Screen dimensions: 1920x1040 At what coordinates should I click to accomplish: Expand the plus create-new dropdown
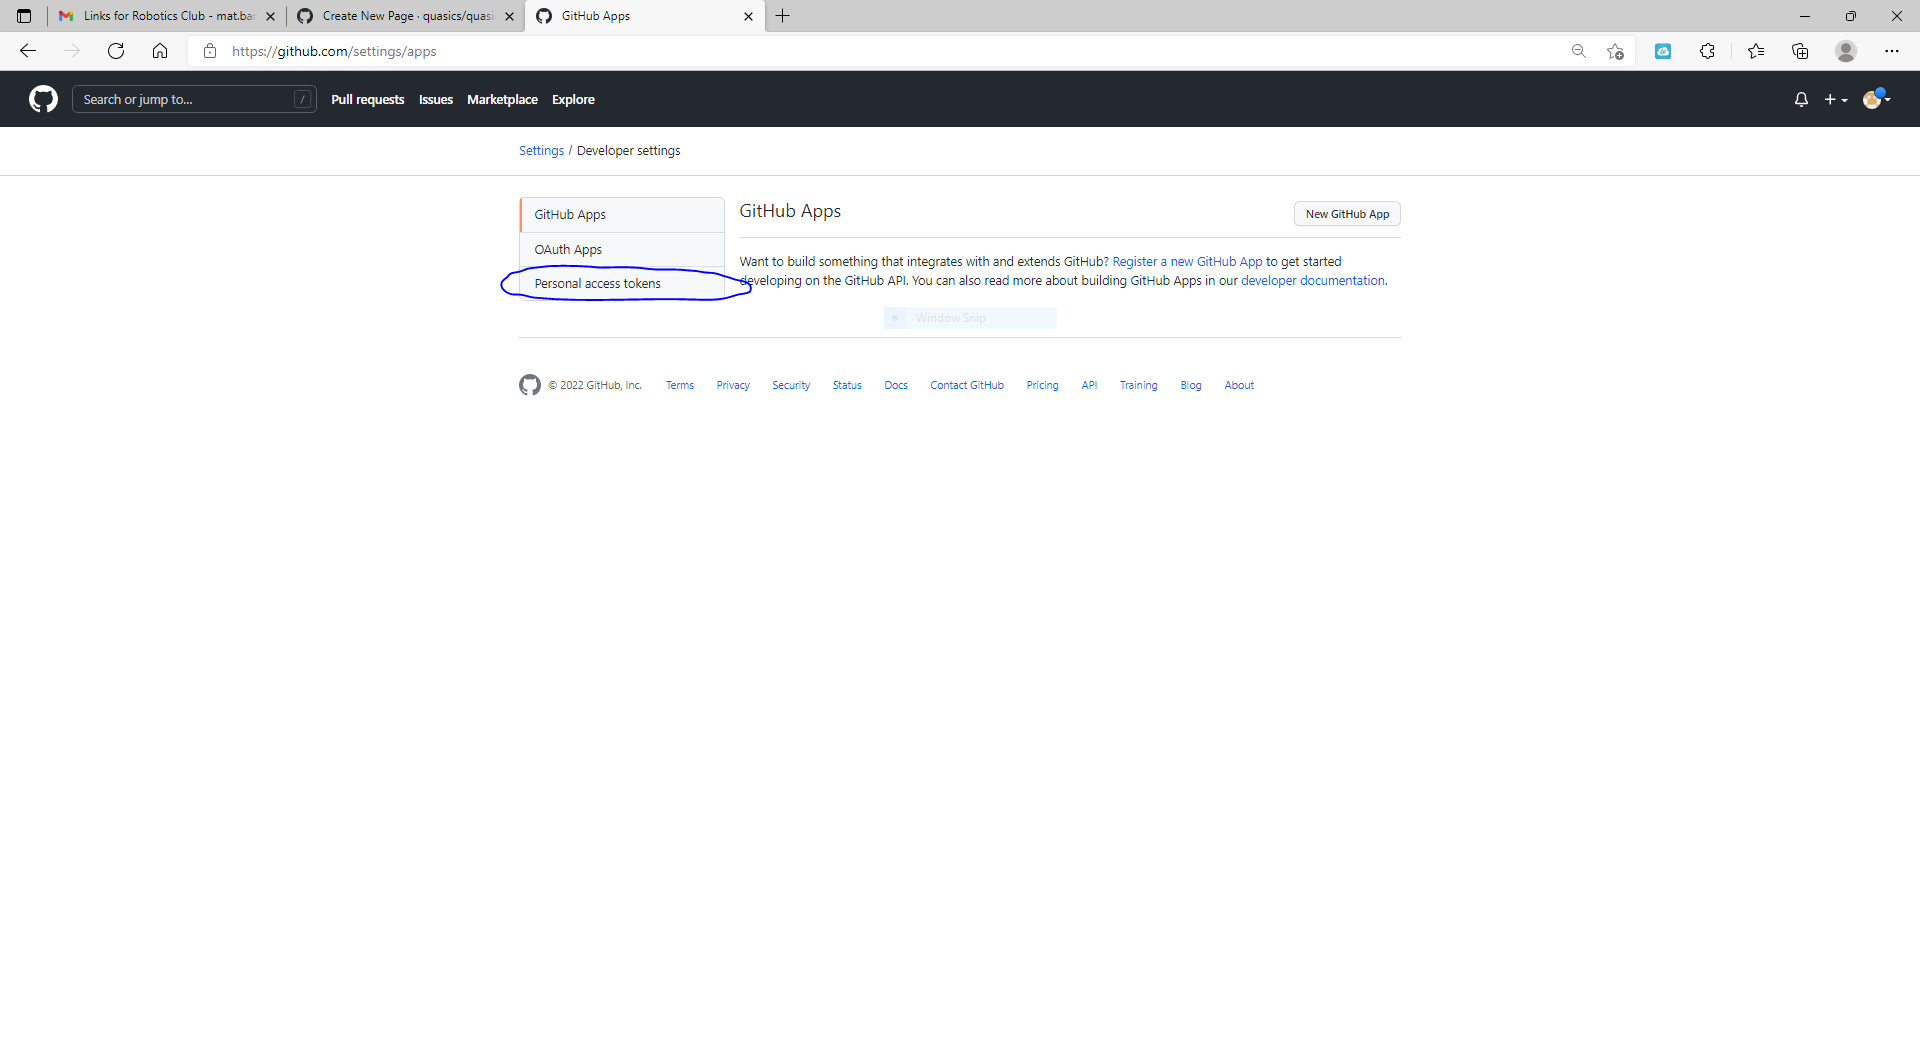(1836, 99)
